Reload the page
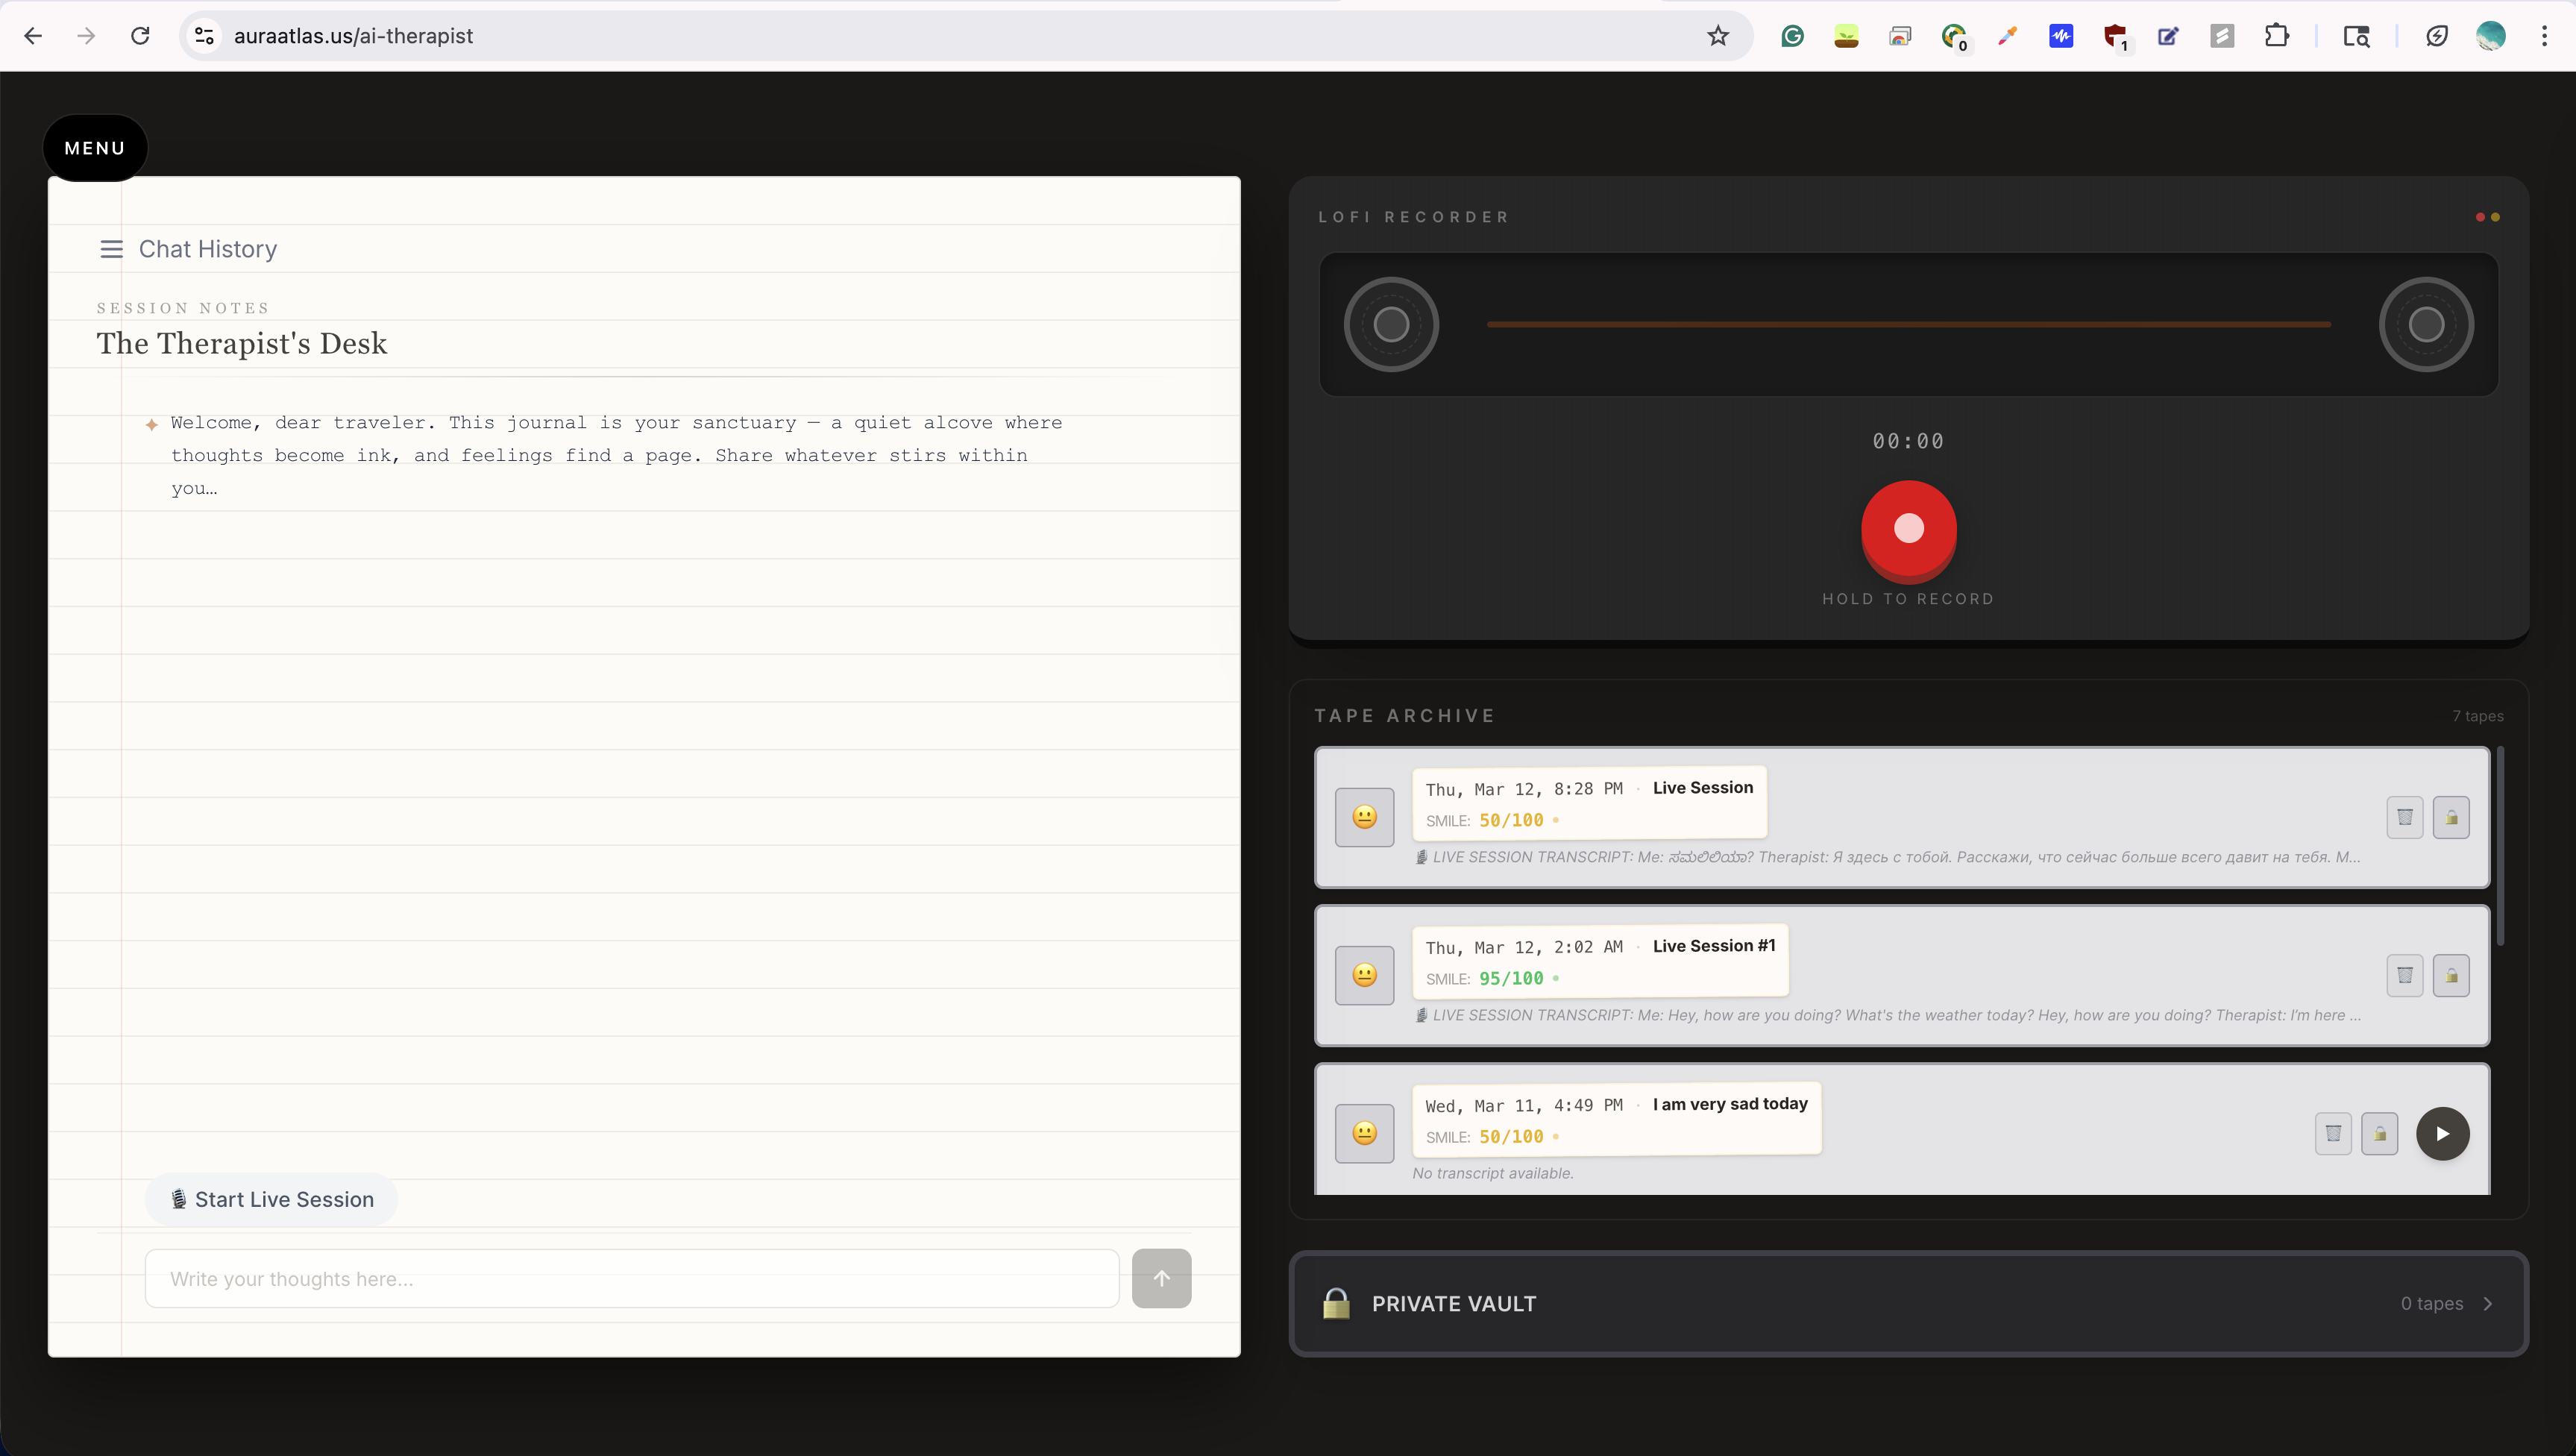 pos(140,36)
